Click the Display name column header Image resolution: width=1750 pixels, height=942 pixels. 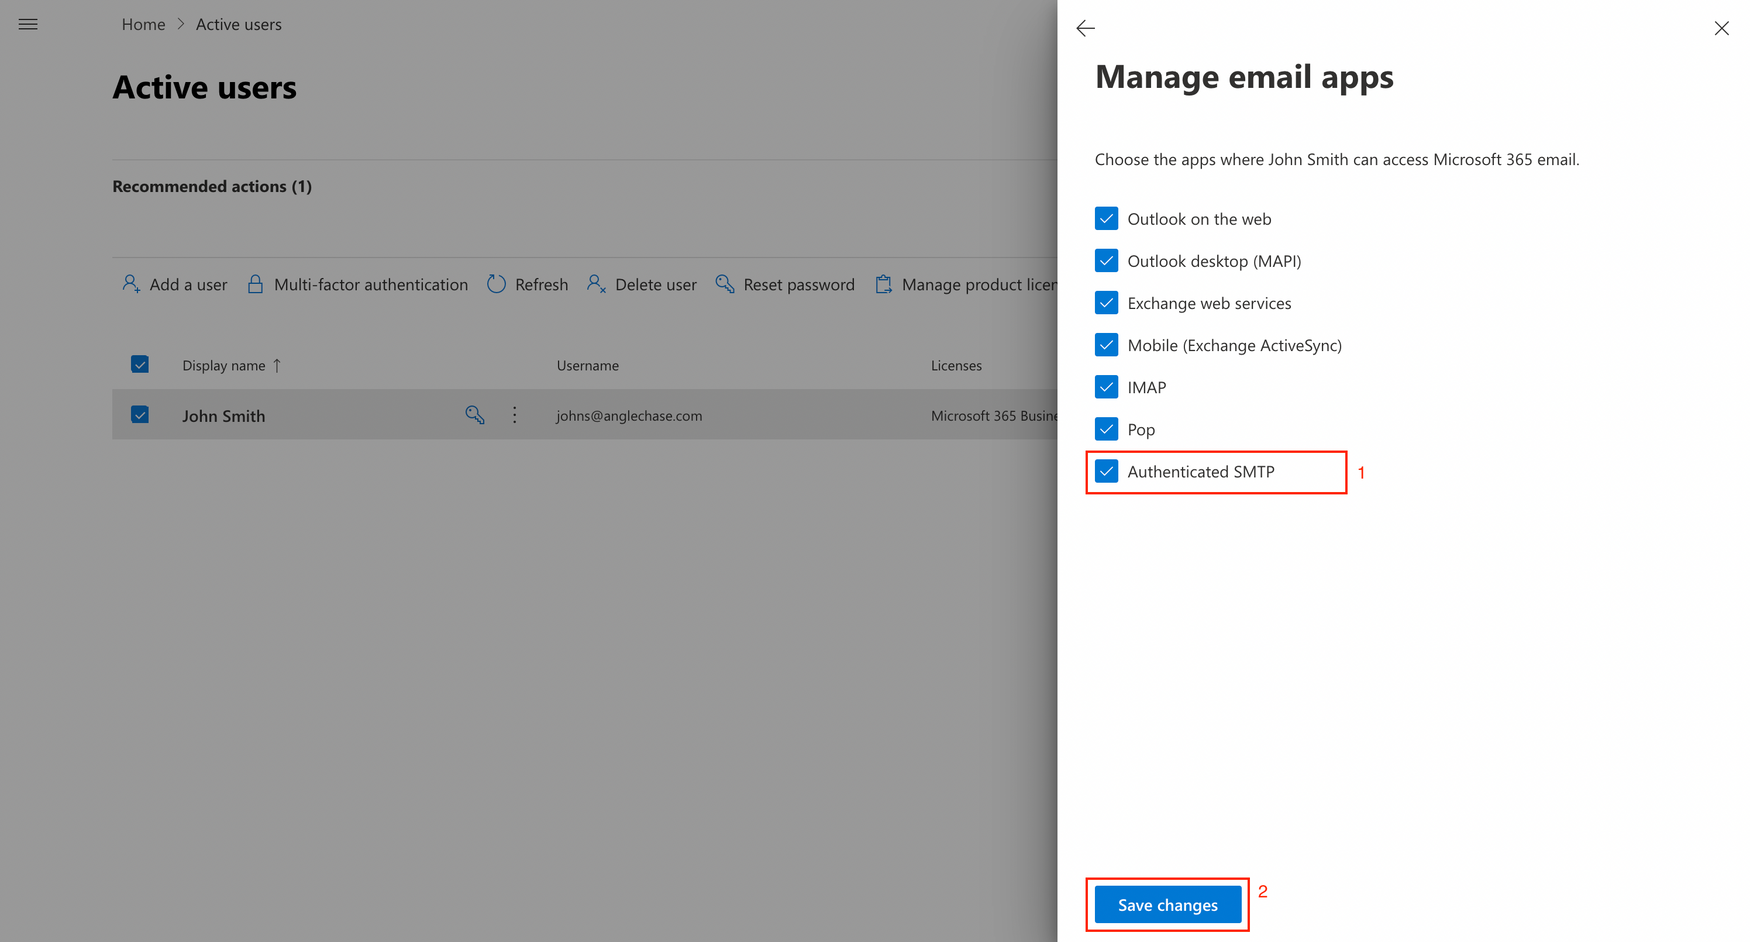(224, 365)
